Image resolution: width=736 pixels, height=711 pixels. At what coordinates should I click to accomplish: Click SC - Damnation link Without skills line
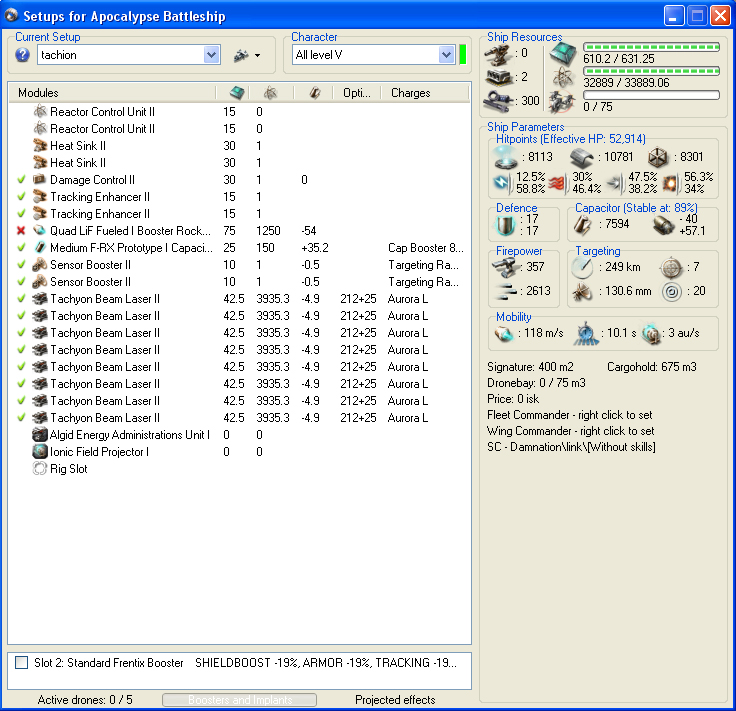(x=571, y=447)
